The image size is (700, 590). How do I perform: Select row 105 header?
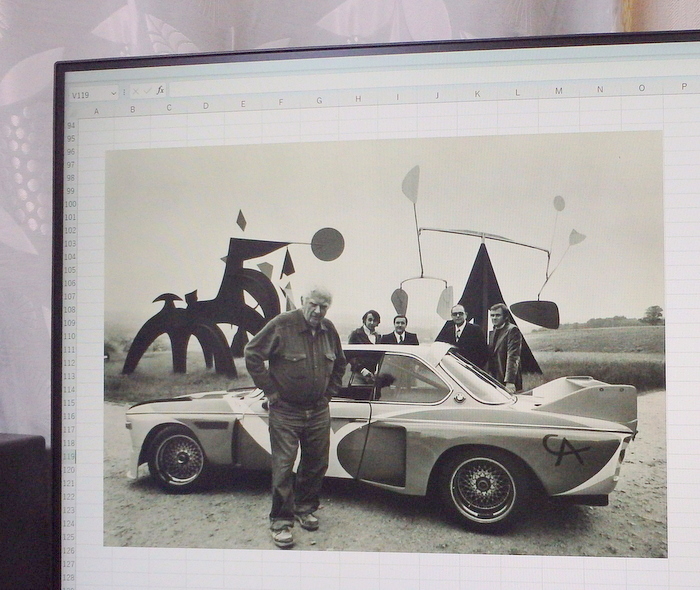[x=70, y=270]
